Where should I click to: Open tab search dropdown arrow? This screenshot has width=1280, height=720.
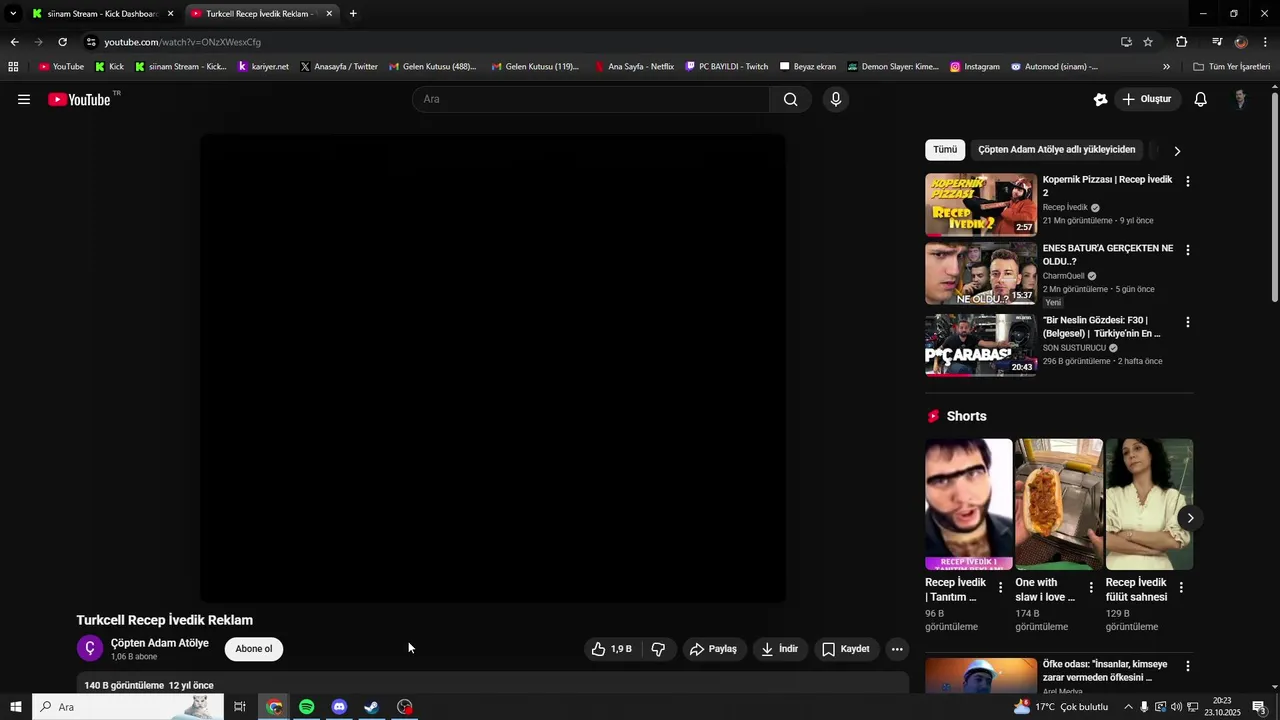coord(13,14)
